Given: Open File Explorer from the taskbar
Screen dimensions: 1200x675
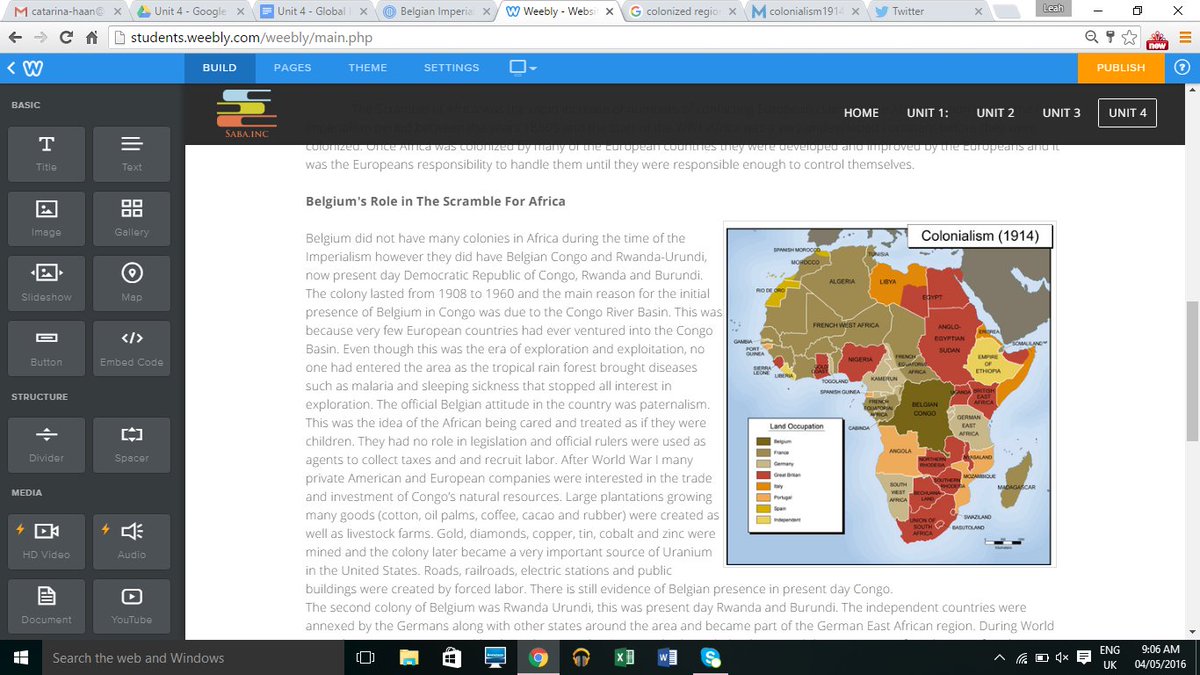Looking at the screenshot, I should [x=409, y=657].
